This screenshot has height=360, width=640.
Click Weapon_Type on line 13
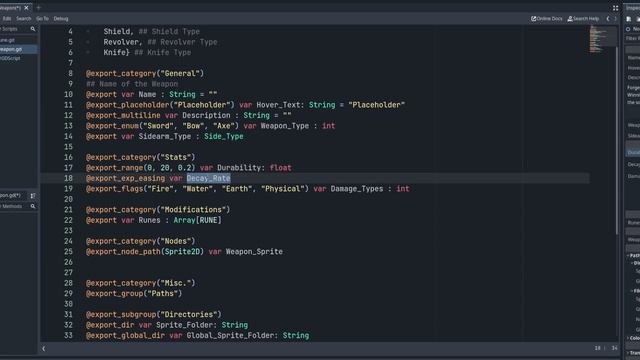click(285, 126)
